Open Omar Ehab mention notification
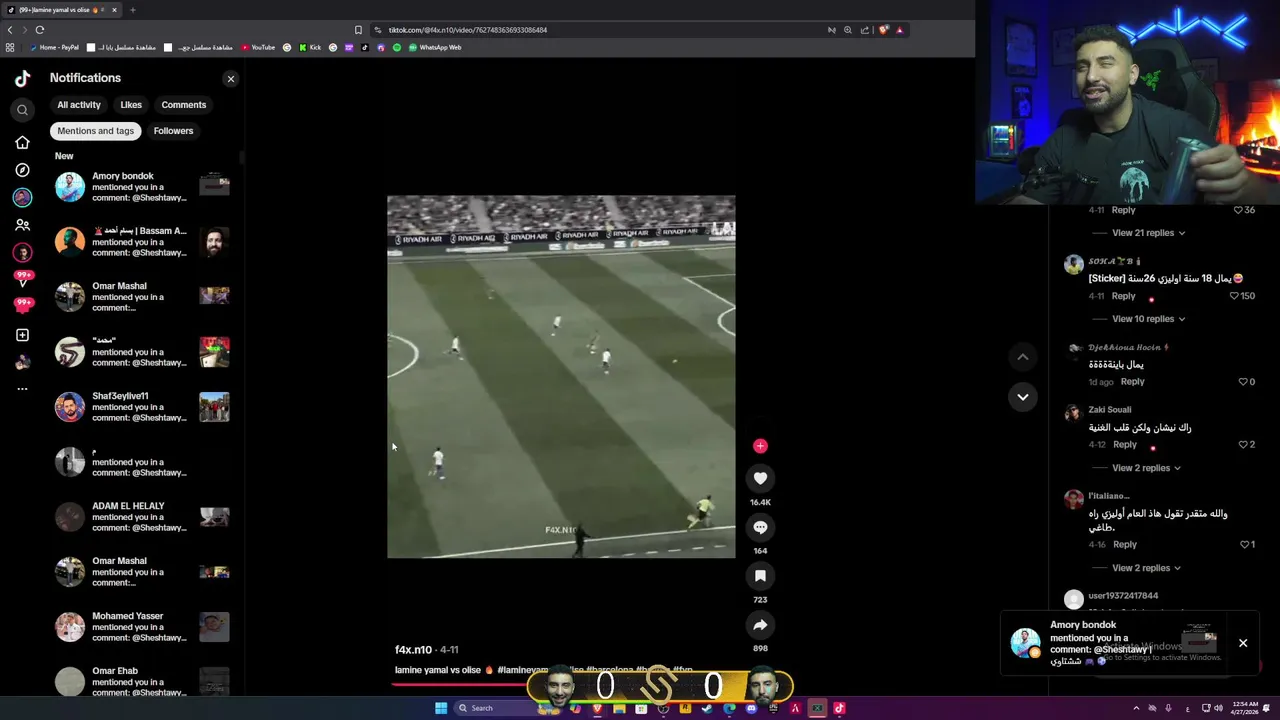Image resolution: width=1280 pixels, height=720 pixels. click(142, 681)
